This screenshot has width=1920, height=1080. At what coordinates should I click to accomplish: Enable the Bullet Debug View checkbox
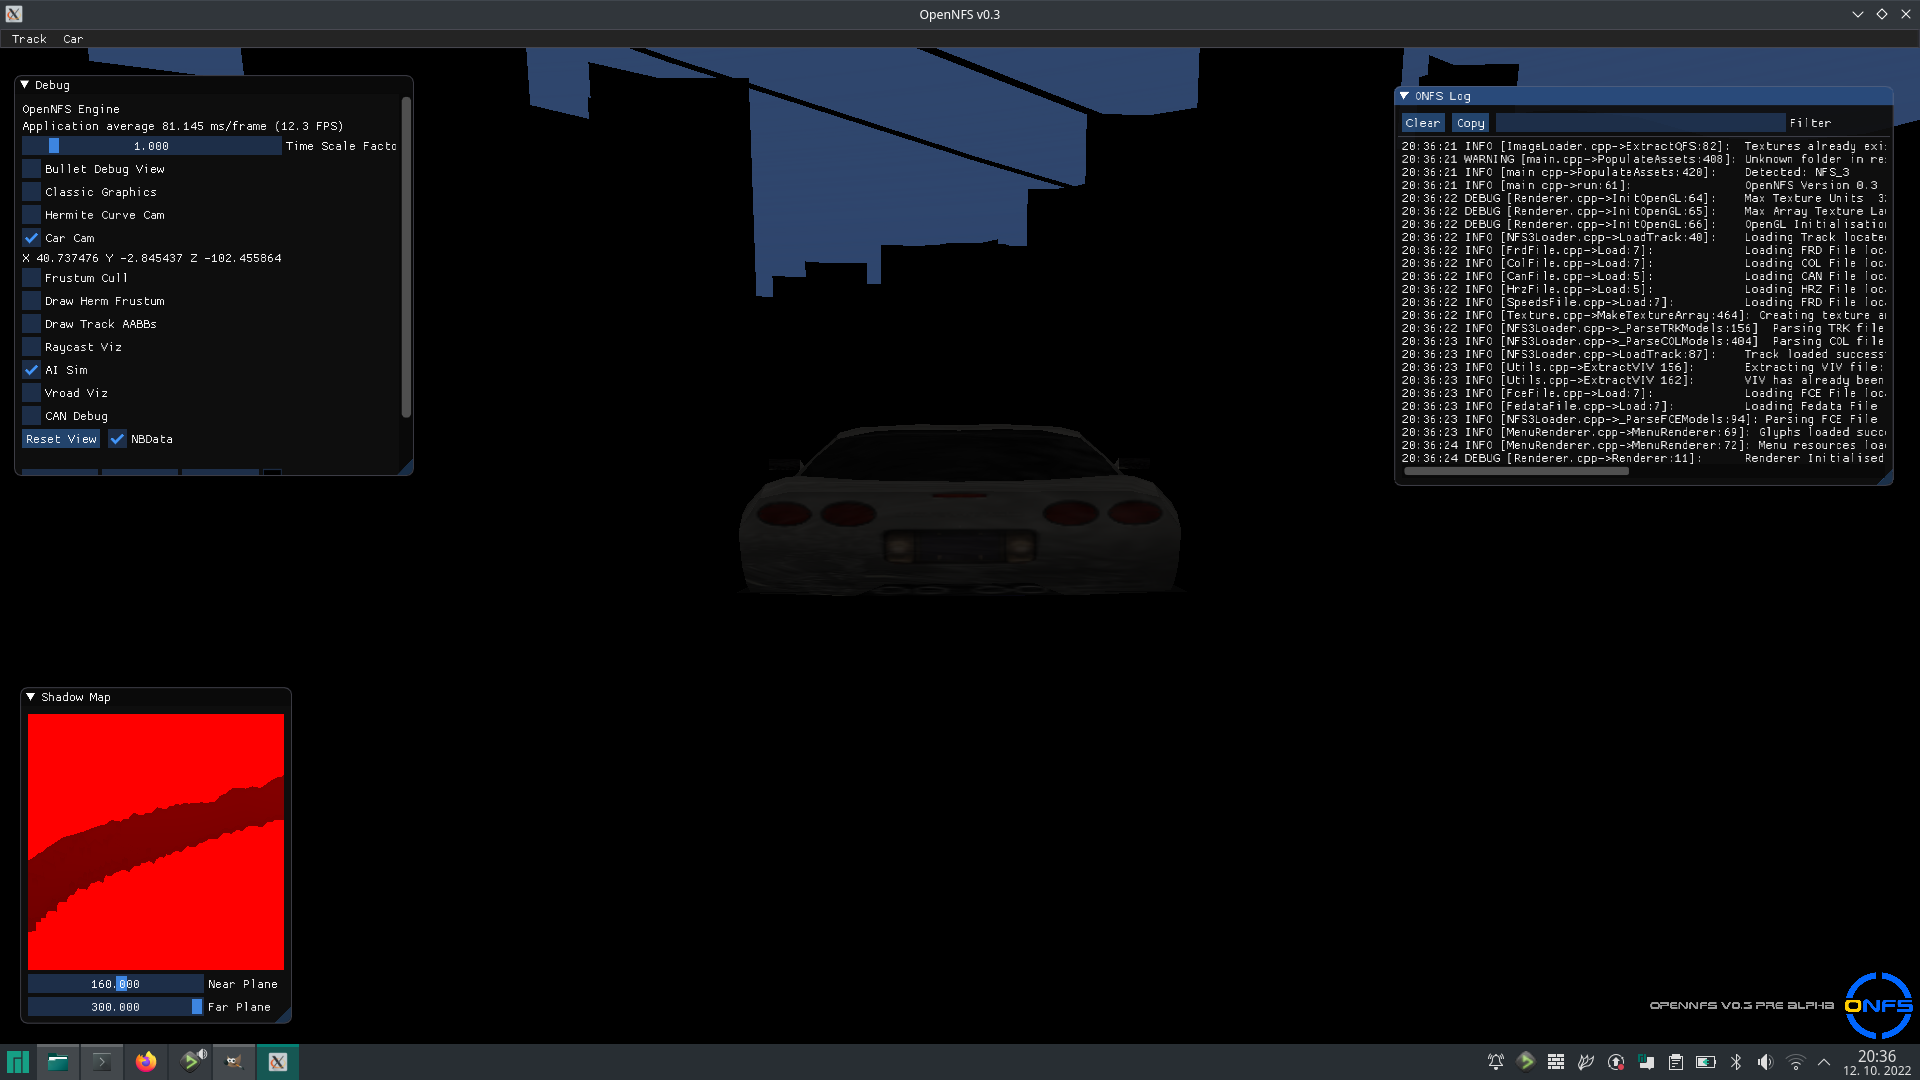point(31,168)
